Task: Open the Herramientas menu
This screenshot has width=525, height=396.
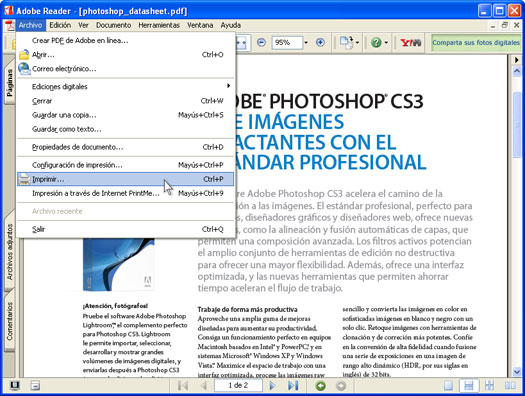Action: (159, 25)
